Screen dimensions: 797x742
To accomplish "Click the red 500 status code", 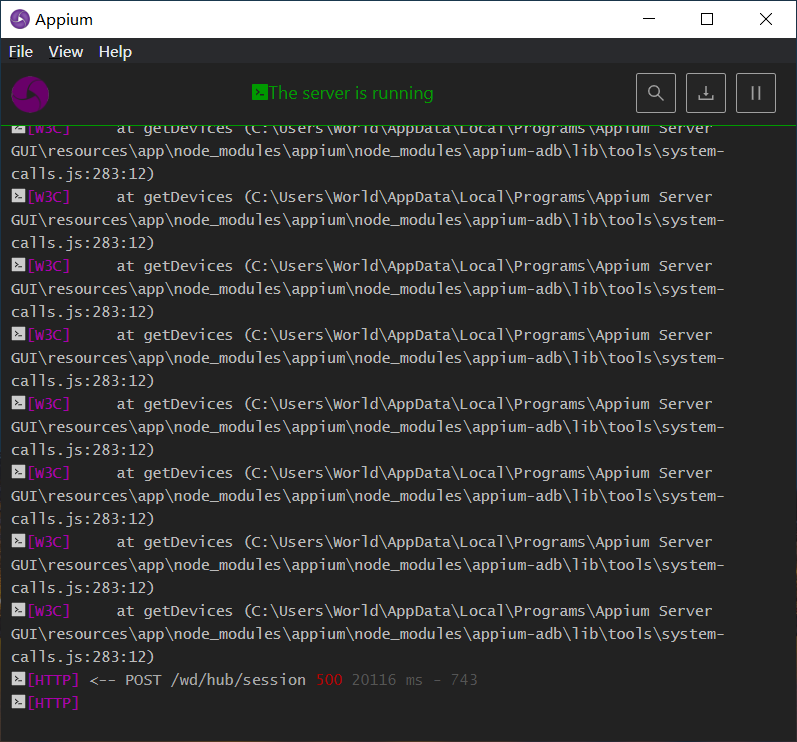I will 329,680.
